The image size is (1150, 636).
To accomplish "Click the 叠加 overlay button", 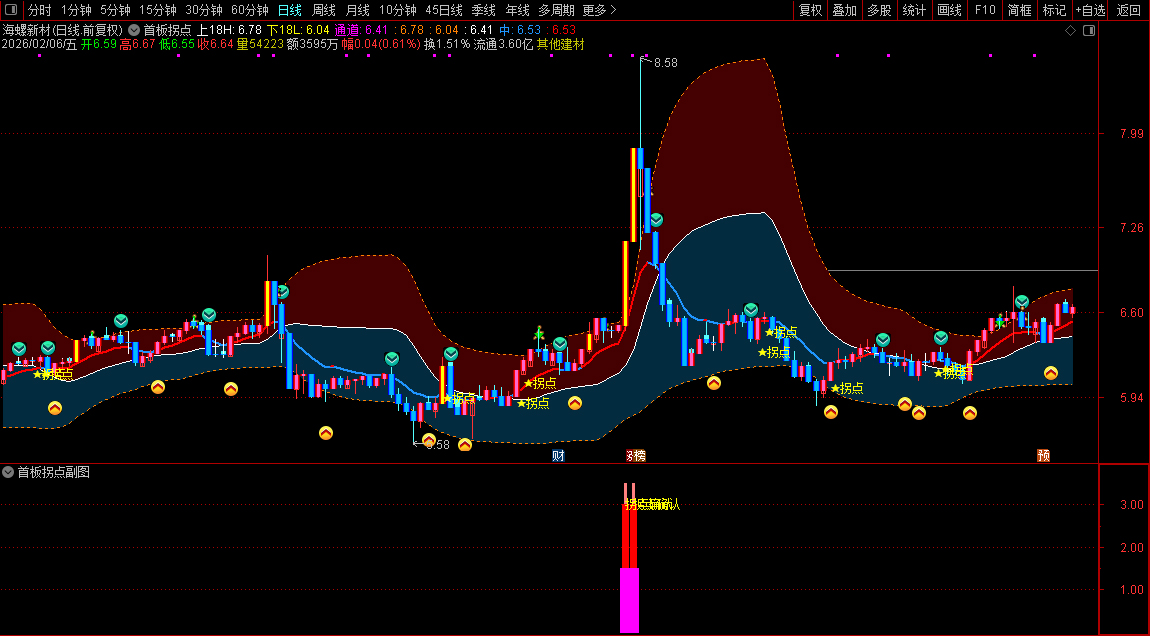I will point(844,10).
